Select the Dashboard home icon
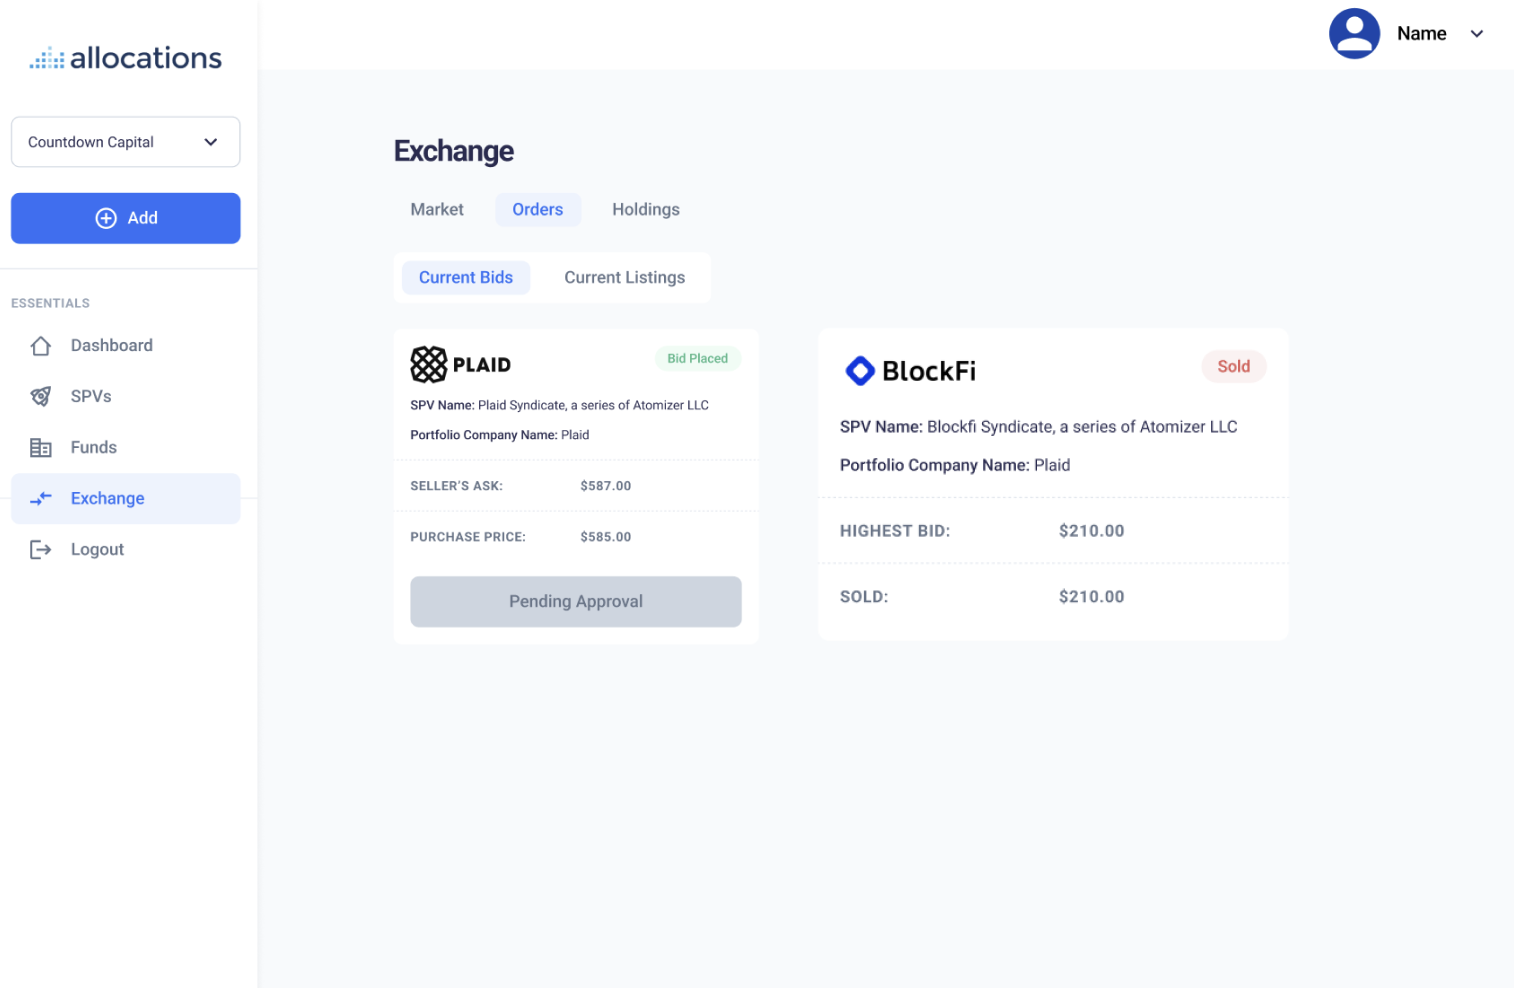The image size is (1514, 988). (40, 345)
